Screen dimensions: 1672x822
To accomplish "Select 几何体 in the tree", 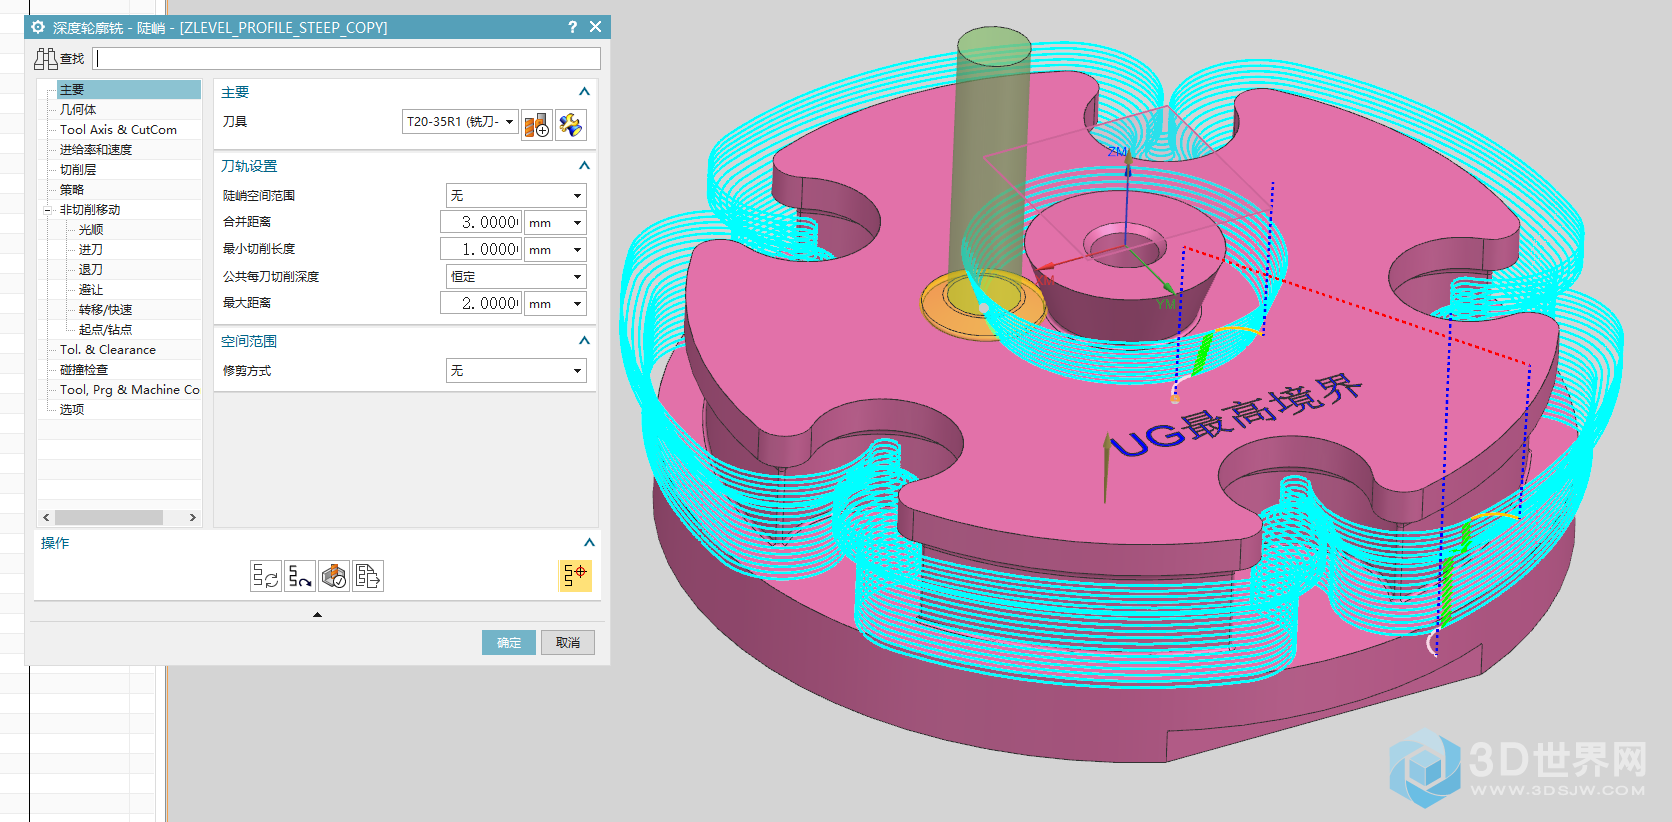I will tap(78, 110).
